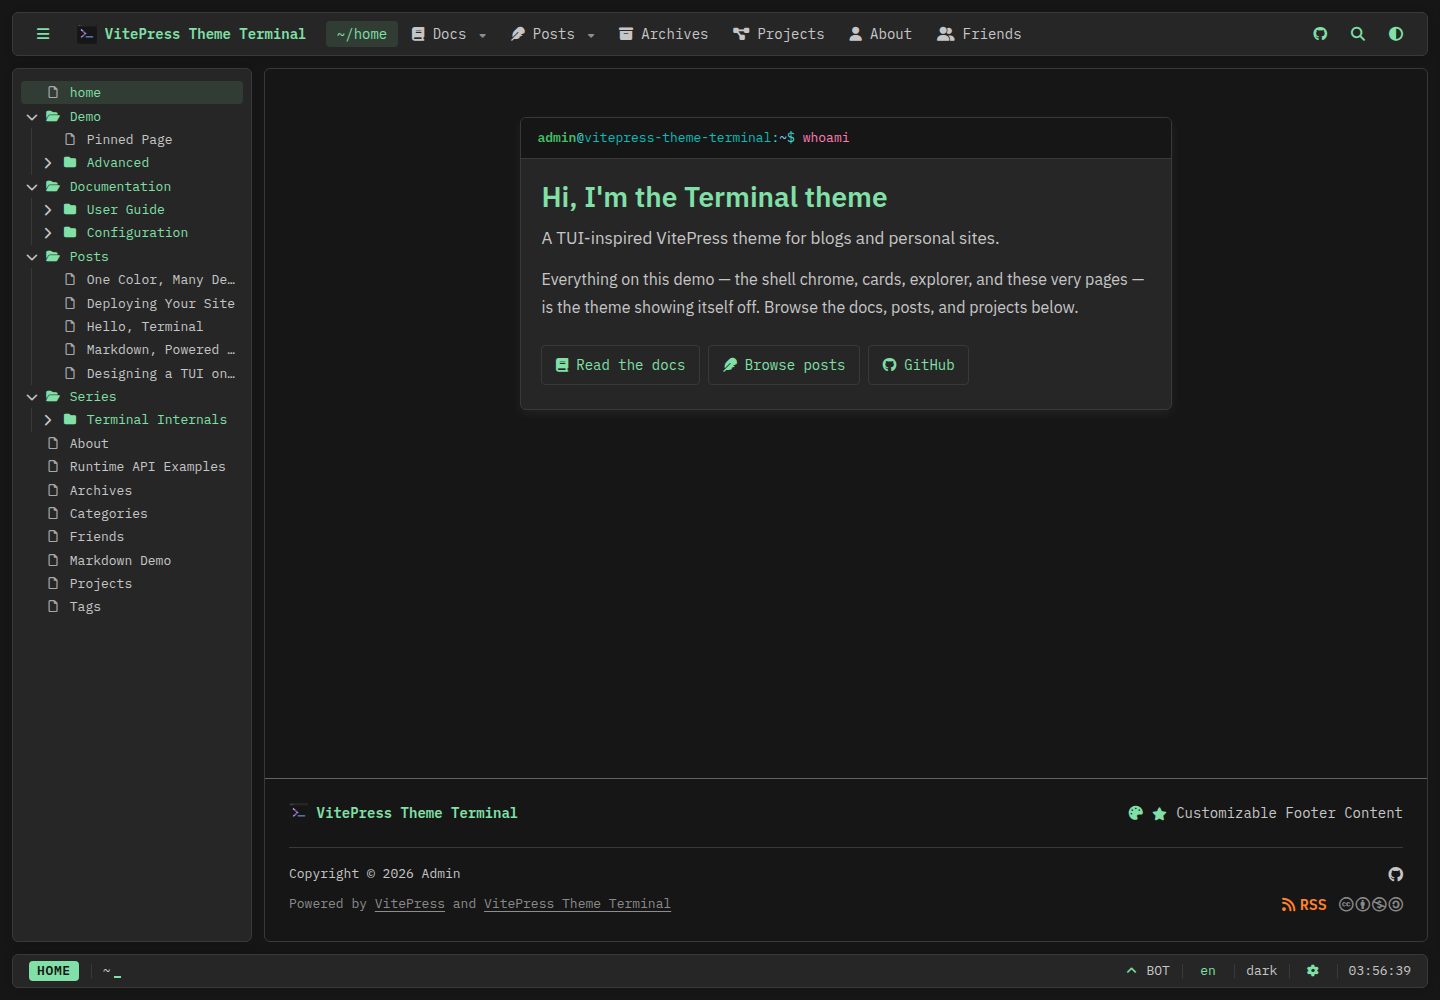Open the Deploying Your Site post
Image resolution: width=1440 pixels, height=1000 pixels.
point(140,304)
